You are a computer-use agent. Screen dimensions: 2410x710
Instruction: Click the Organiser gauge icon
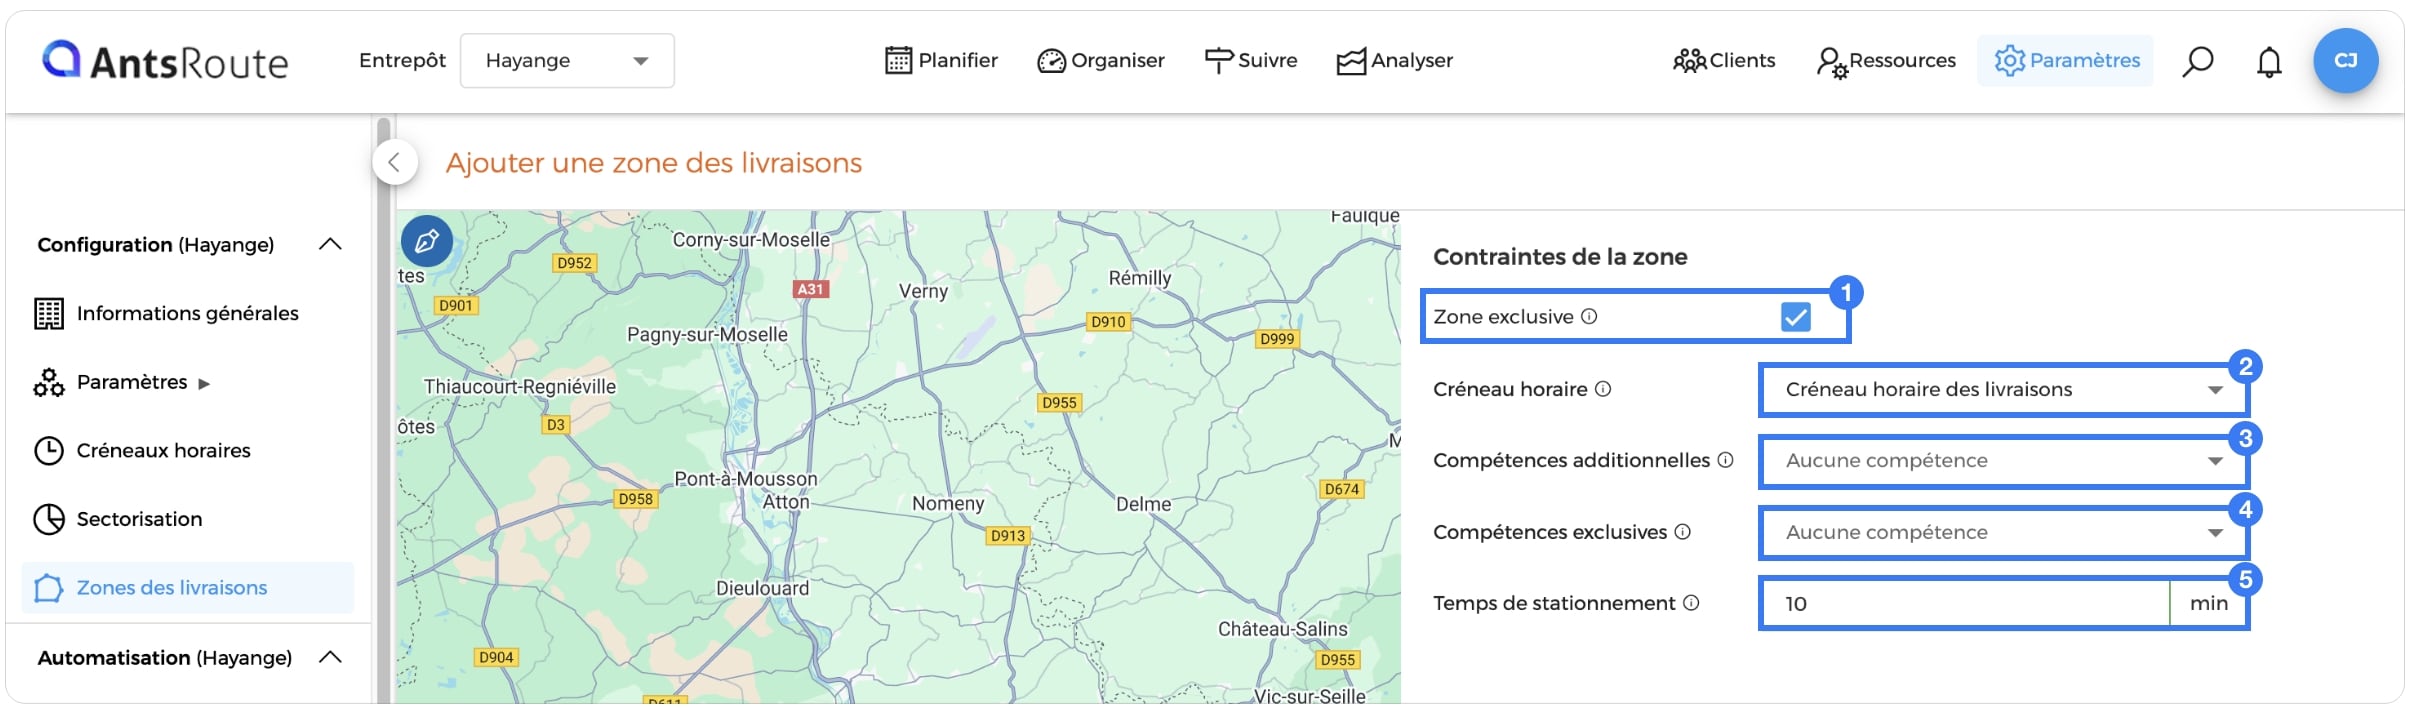[1051, 61]
